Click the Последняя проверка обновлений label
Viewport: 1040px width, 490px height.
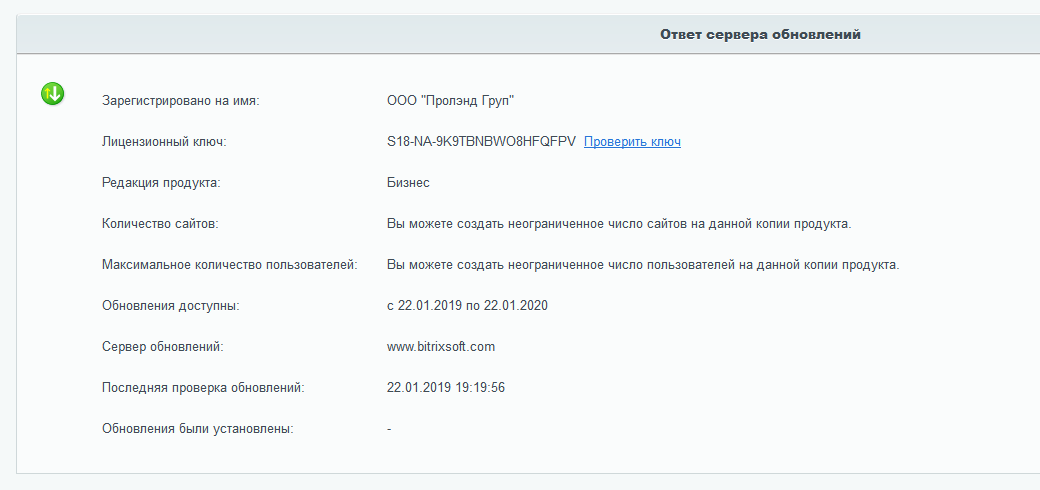tap(203, 388)
